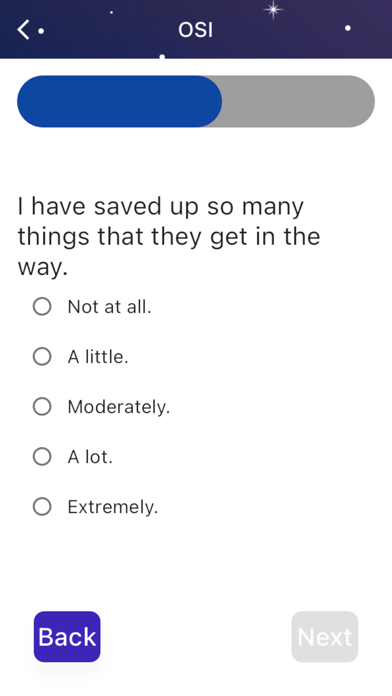Select the "A little." radio circle
392x696 pixels.
42,356
